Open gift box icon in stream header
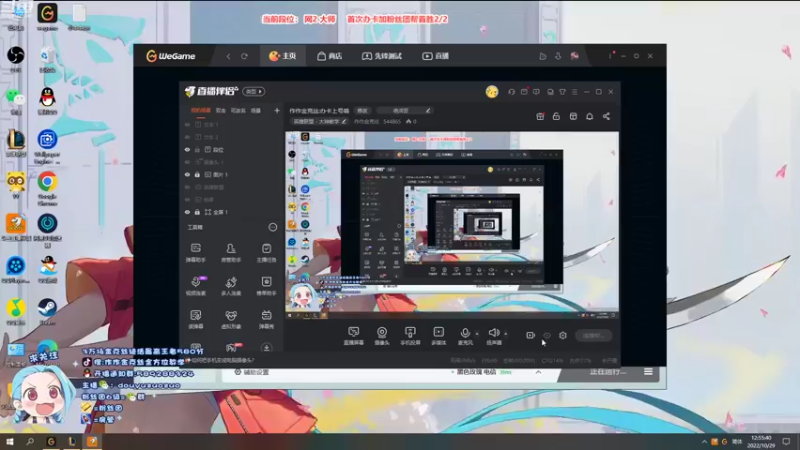800x450 pixels. pos(540,116)
